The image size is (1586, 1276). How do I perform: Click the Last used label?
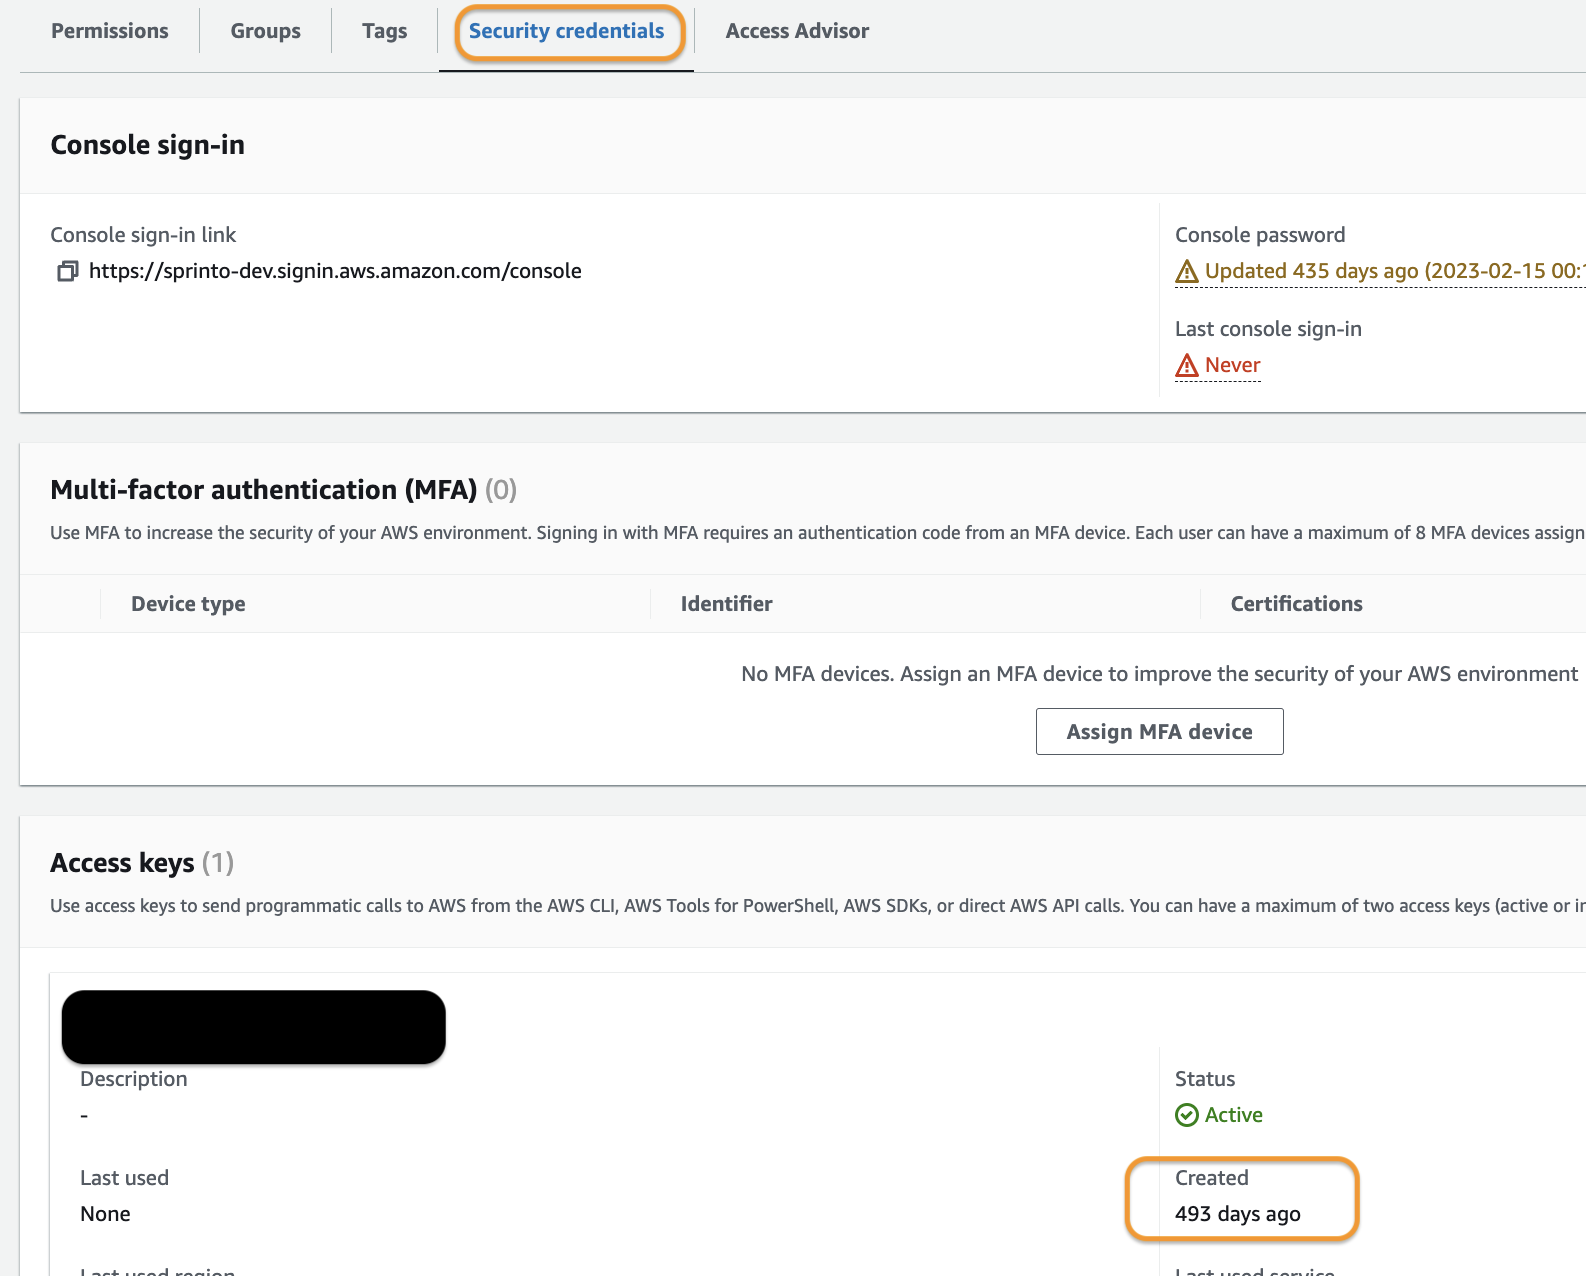coord(124,1178)
